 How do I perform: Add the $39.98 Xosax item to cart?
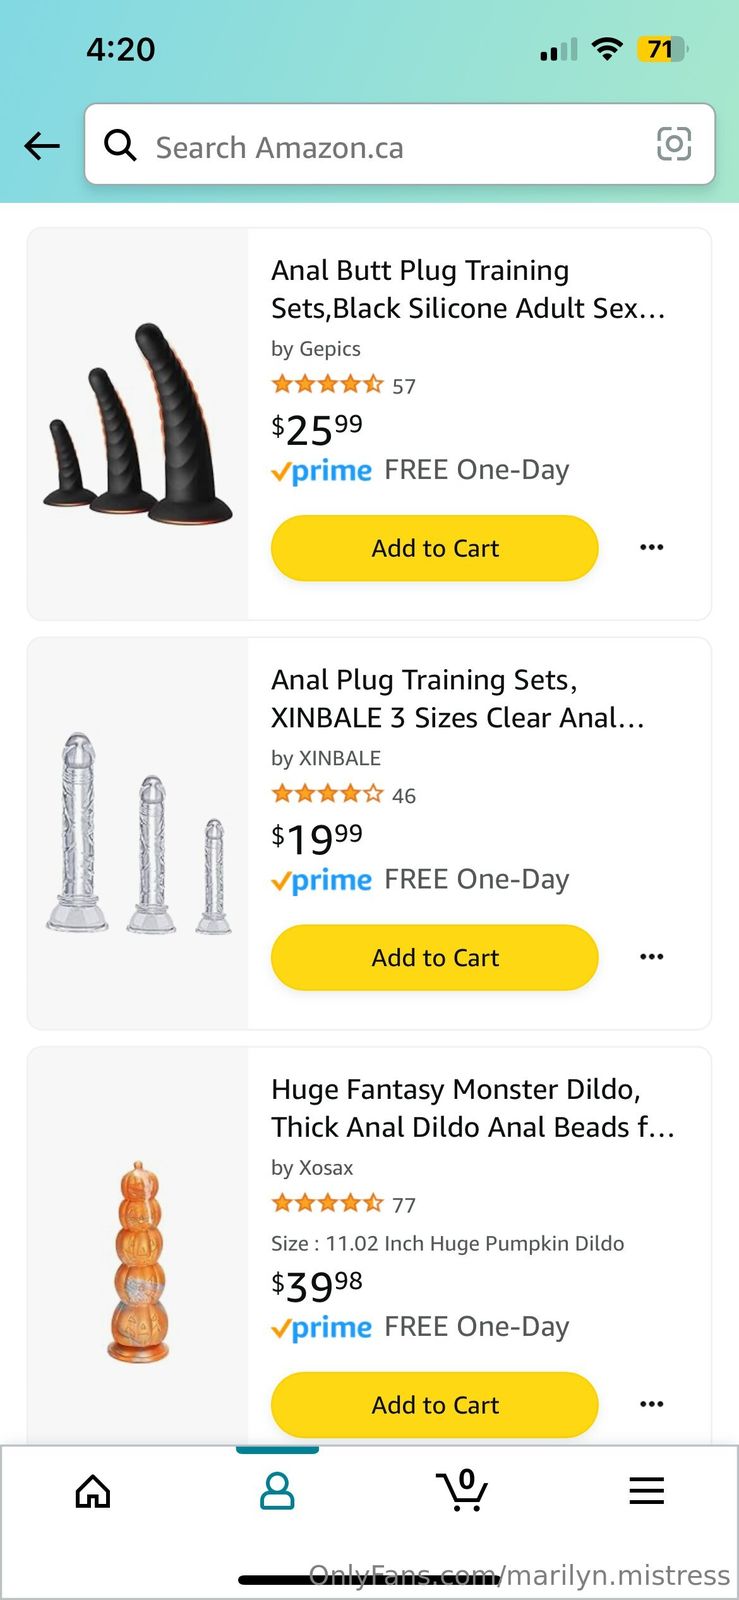click(435, 1404)
